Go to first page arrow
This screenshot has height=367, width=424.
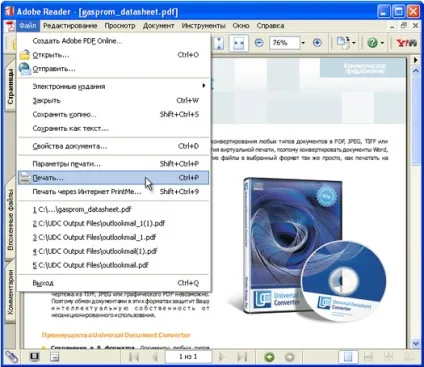[134, 357]
